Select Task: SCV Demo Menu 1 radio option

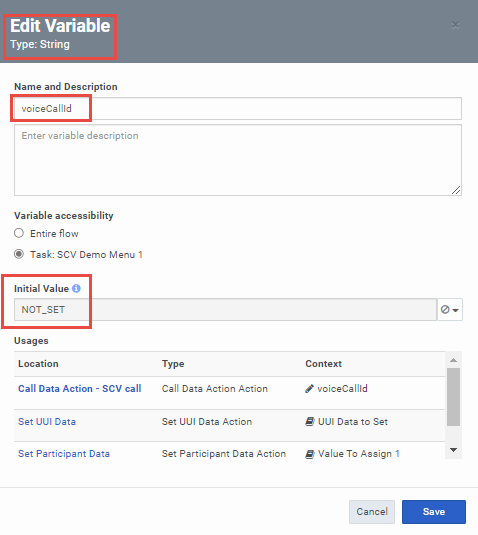tap(19, 254)
